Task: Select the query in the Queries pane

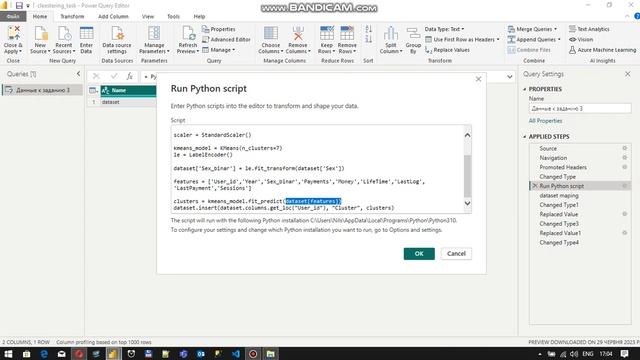Action: (42, 90)
